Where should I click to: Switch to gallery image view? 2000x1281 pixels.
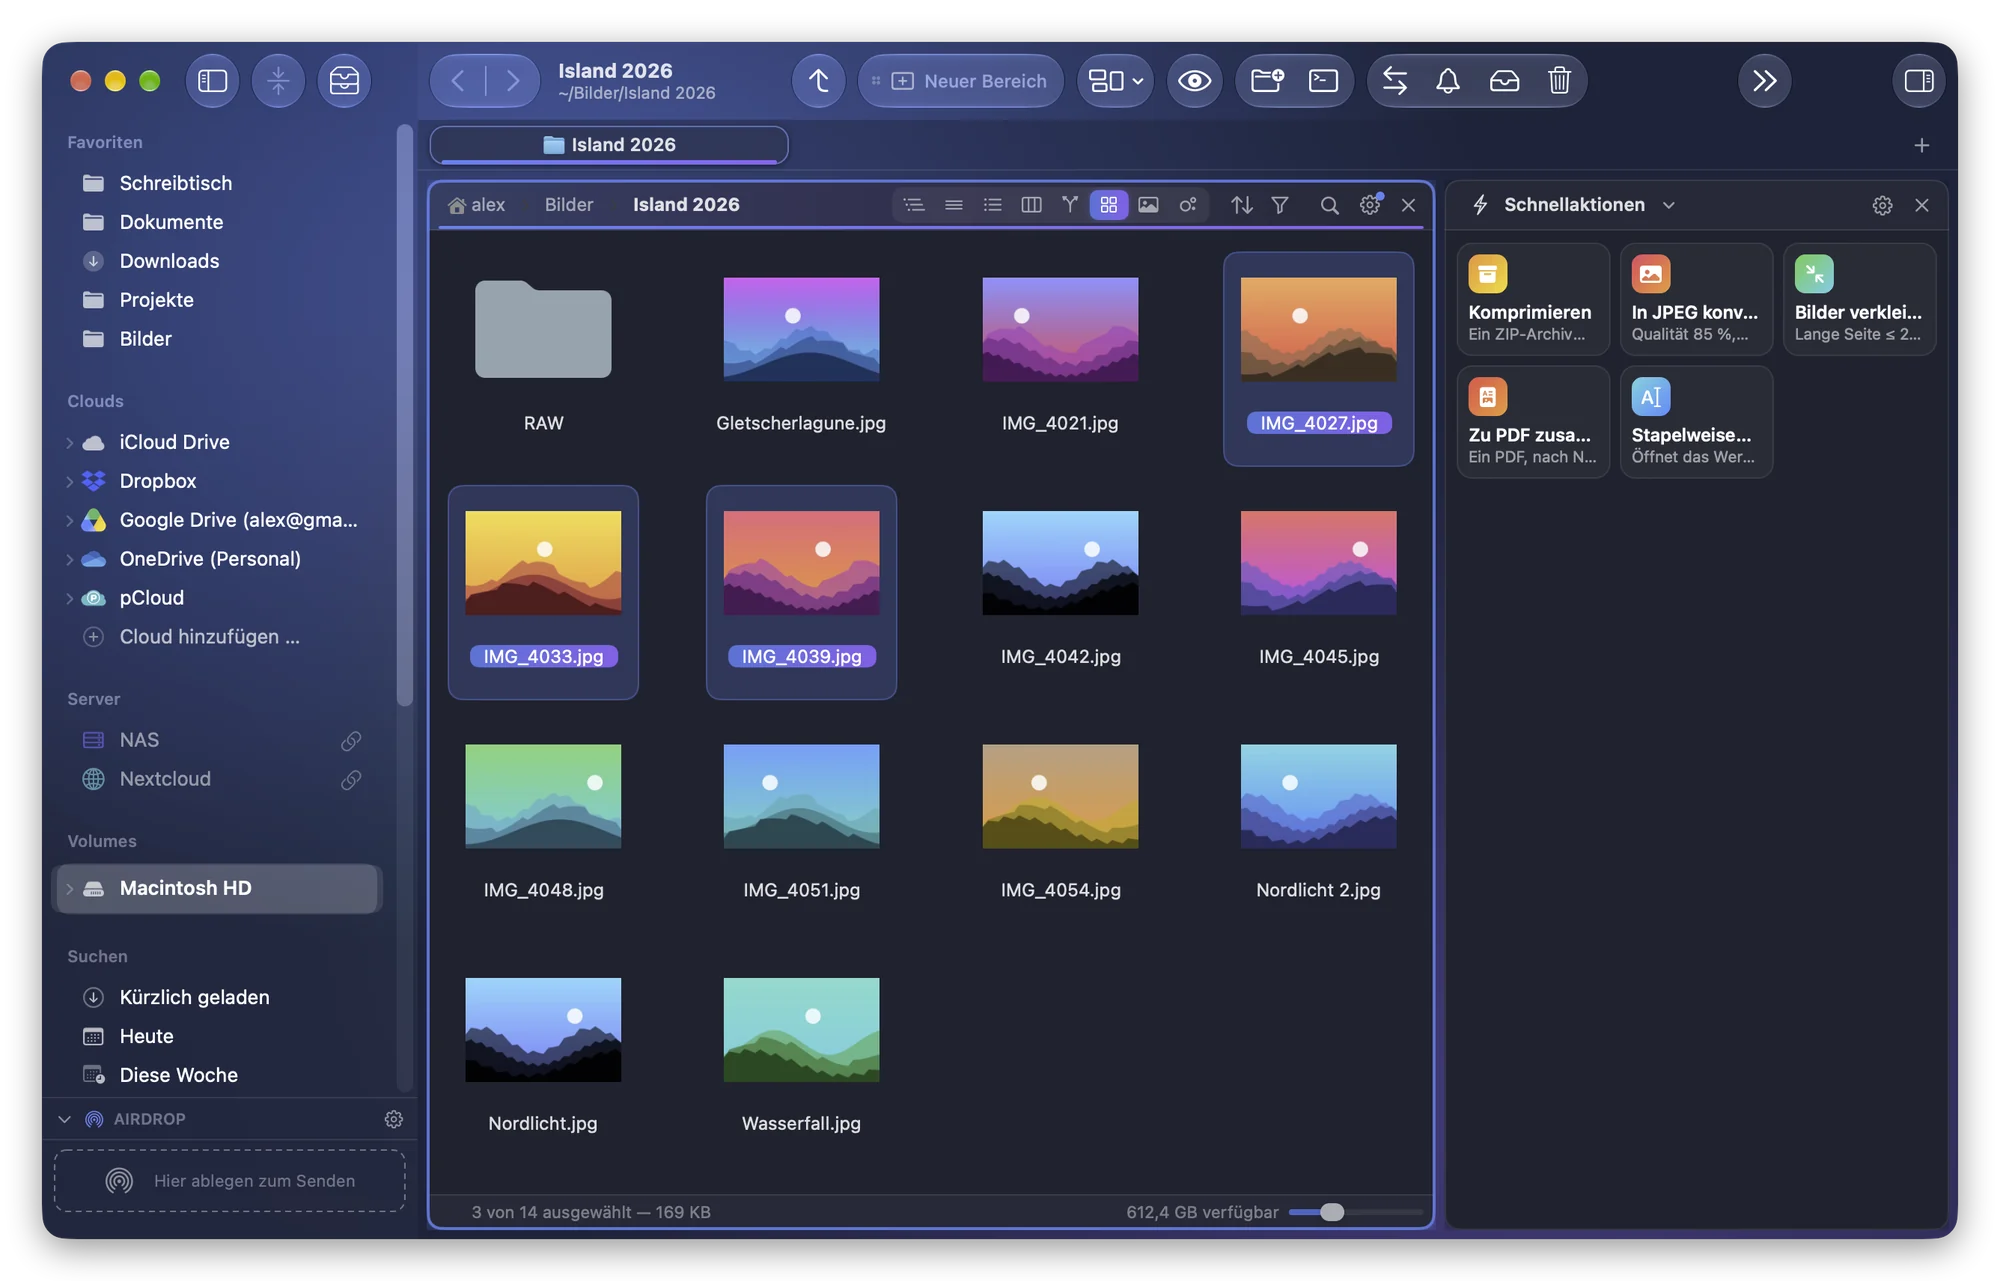coord(1148,205)
